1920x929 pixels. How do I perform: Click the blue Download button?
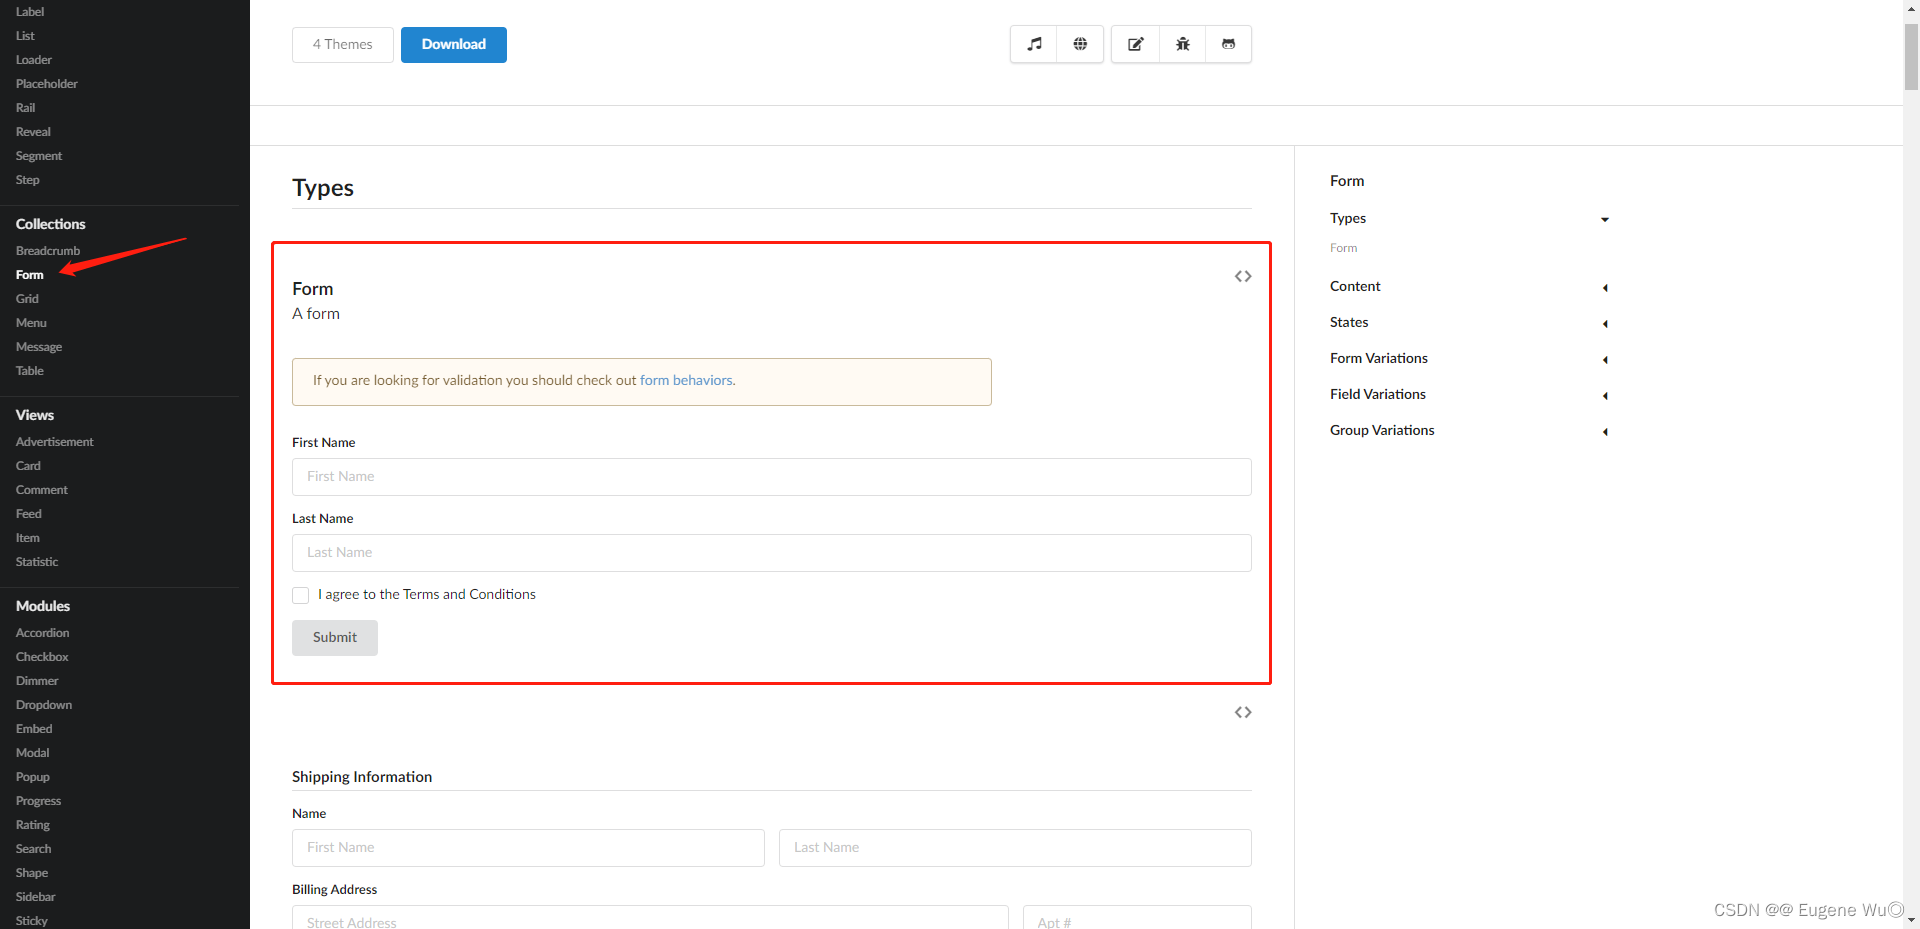coord(454,45)
